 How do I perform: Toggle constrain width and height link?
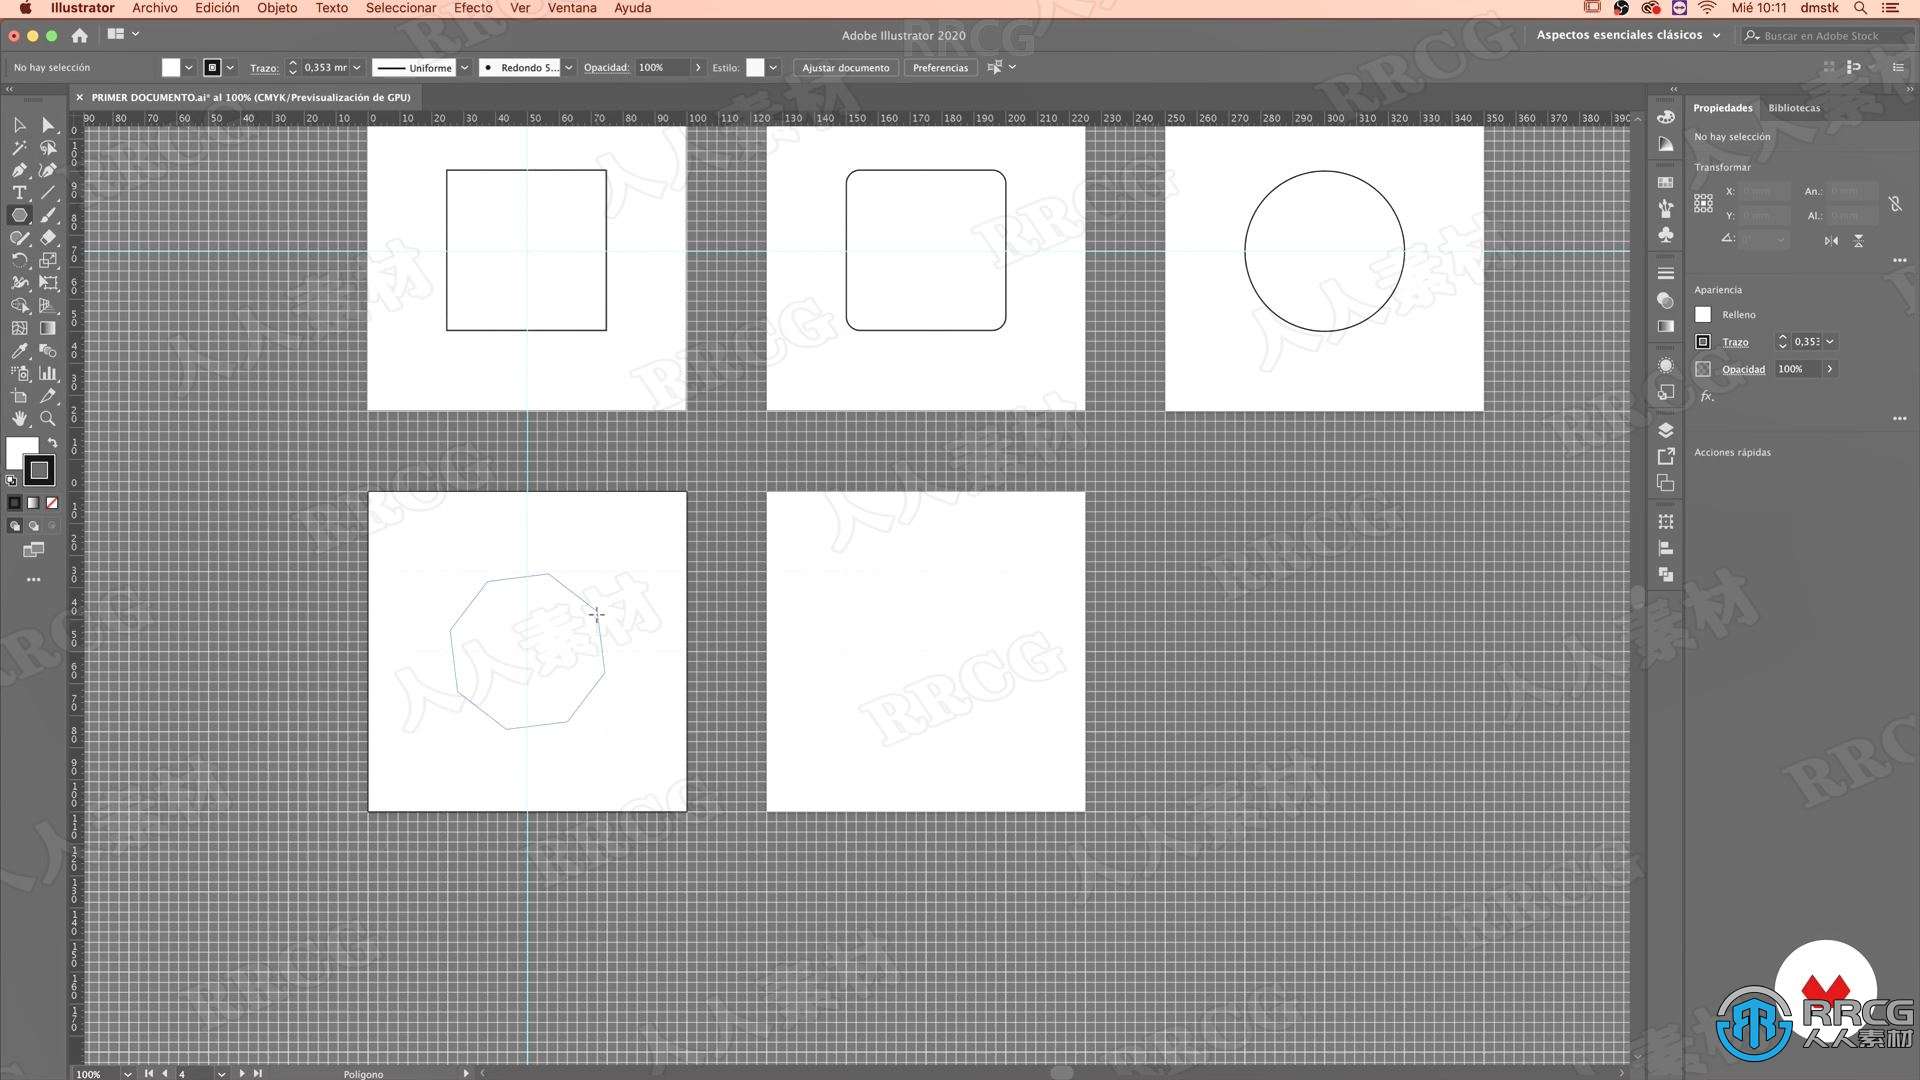pyautogui.click(x=1895, y=204)
